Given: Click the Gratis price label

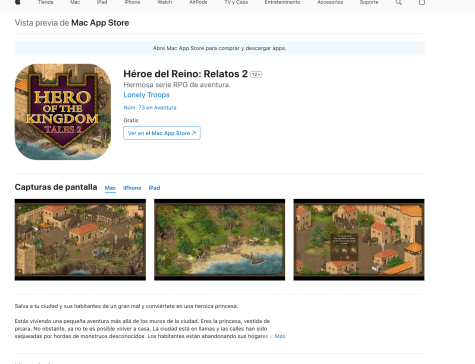Looking at the screenshot, I should pyautogui.click(x=131, y=120).
